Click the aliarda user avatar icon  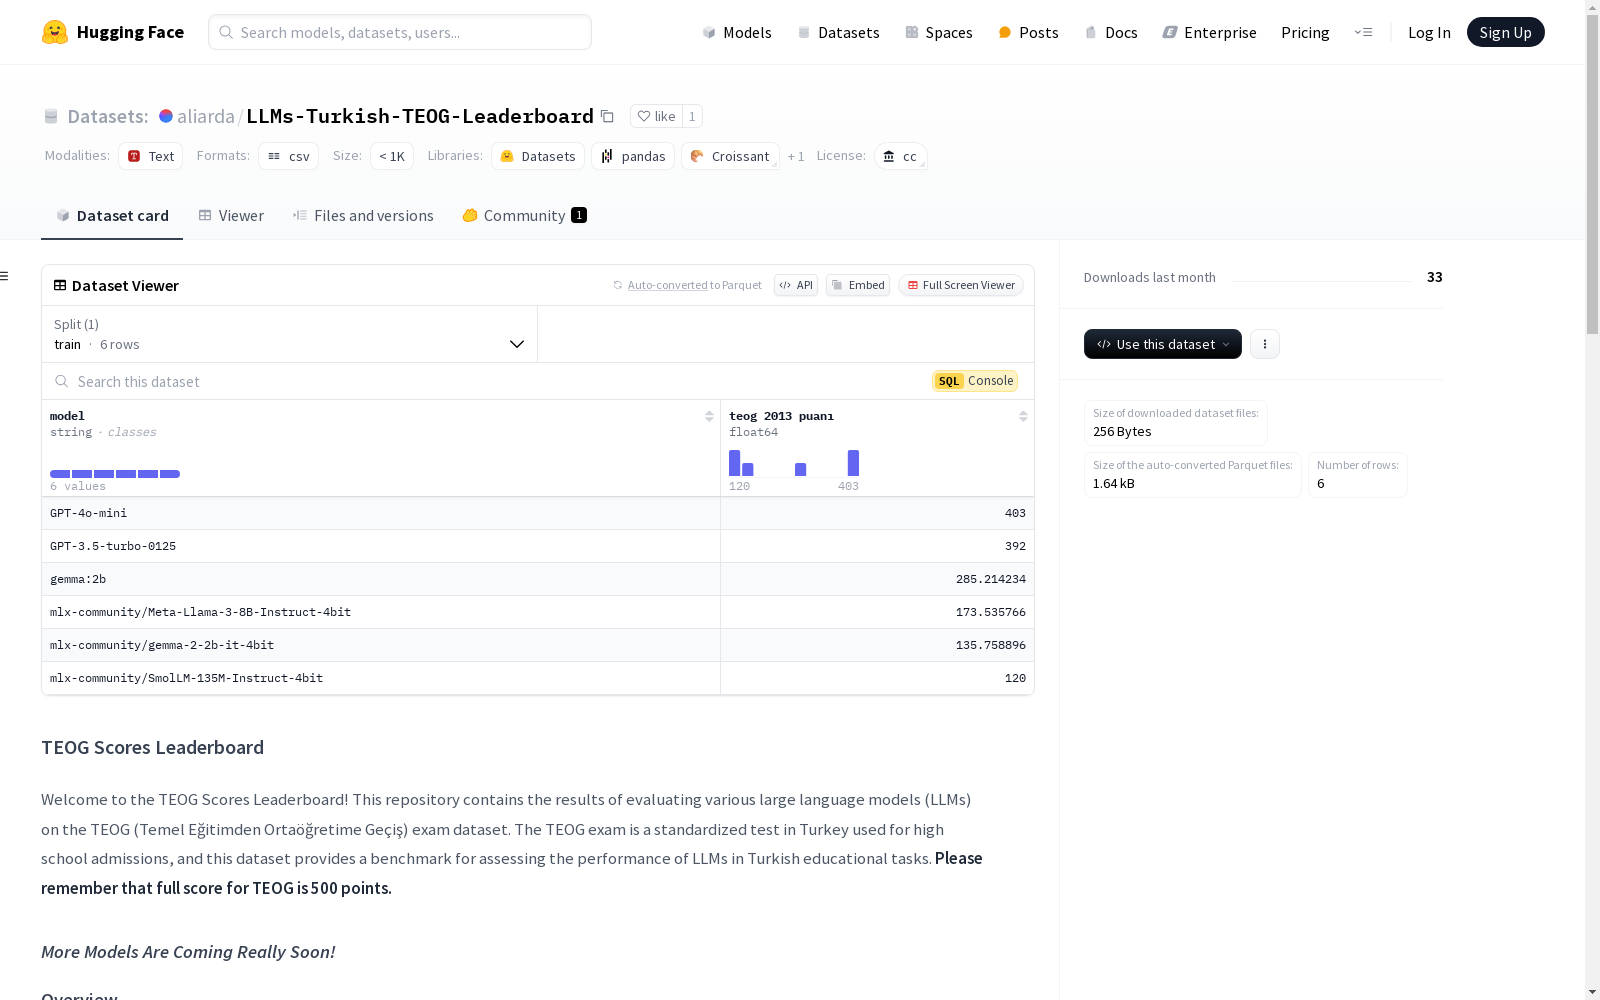pyautogui.click(x=166, y=116)
